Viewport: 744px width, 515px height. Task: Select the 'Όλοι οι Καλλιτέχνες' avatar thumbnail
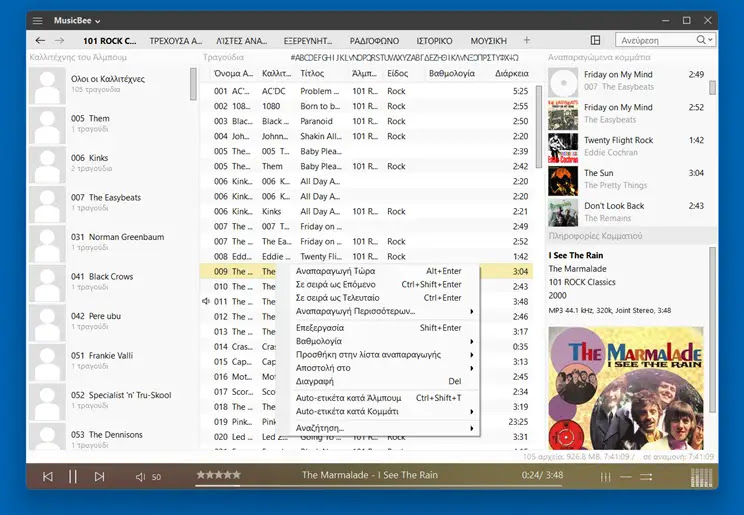coord(47,85)
